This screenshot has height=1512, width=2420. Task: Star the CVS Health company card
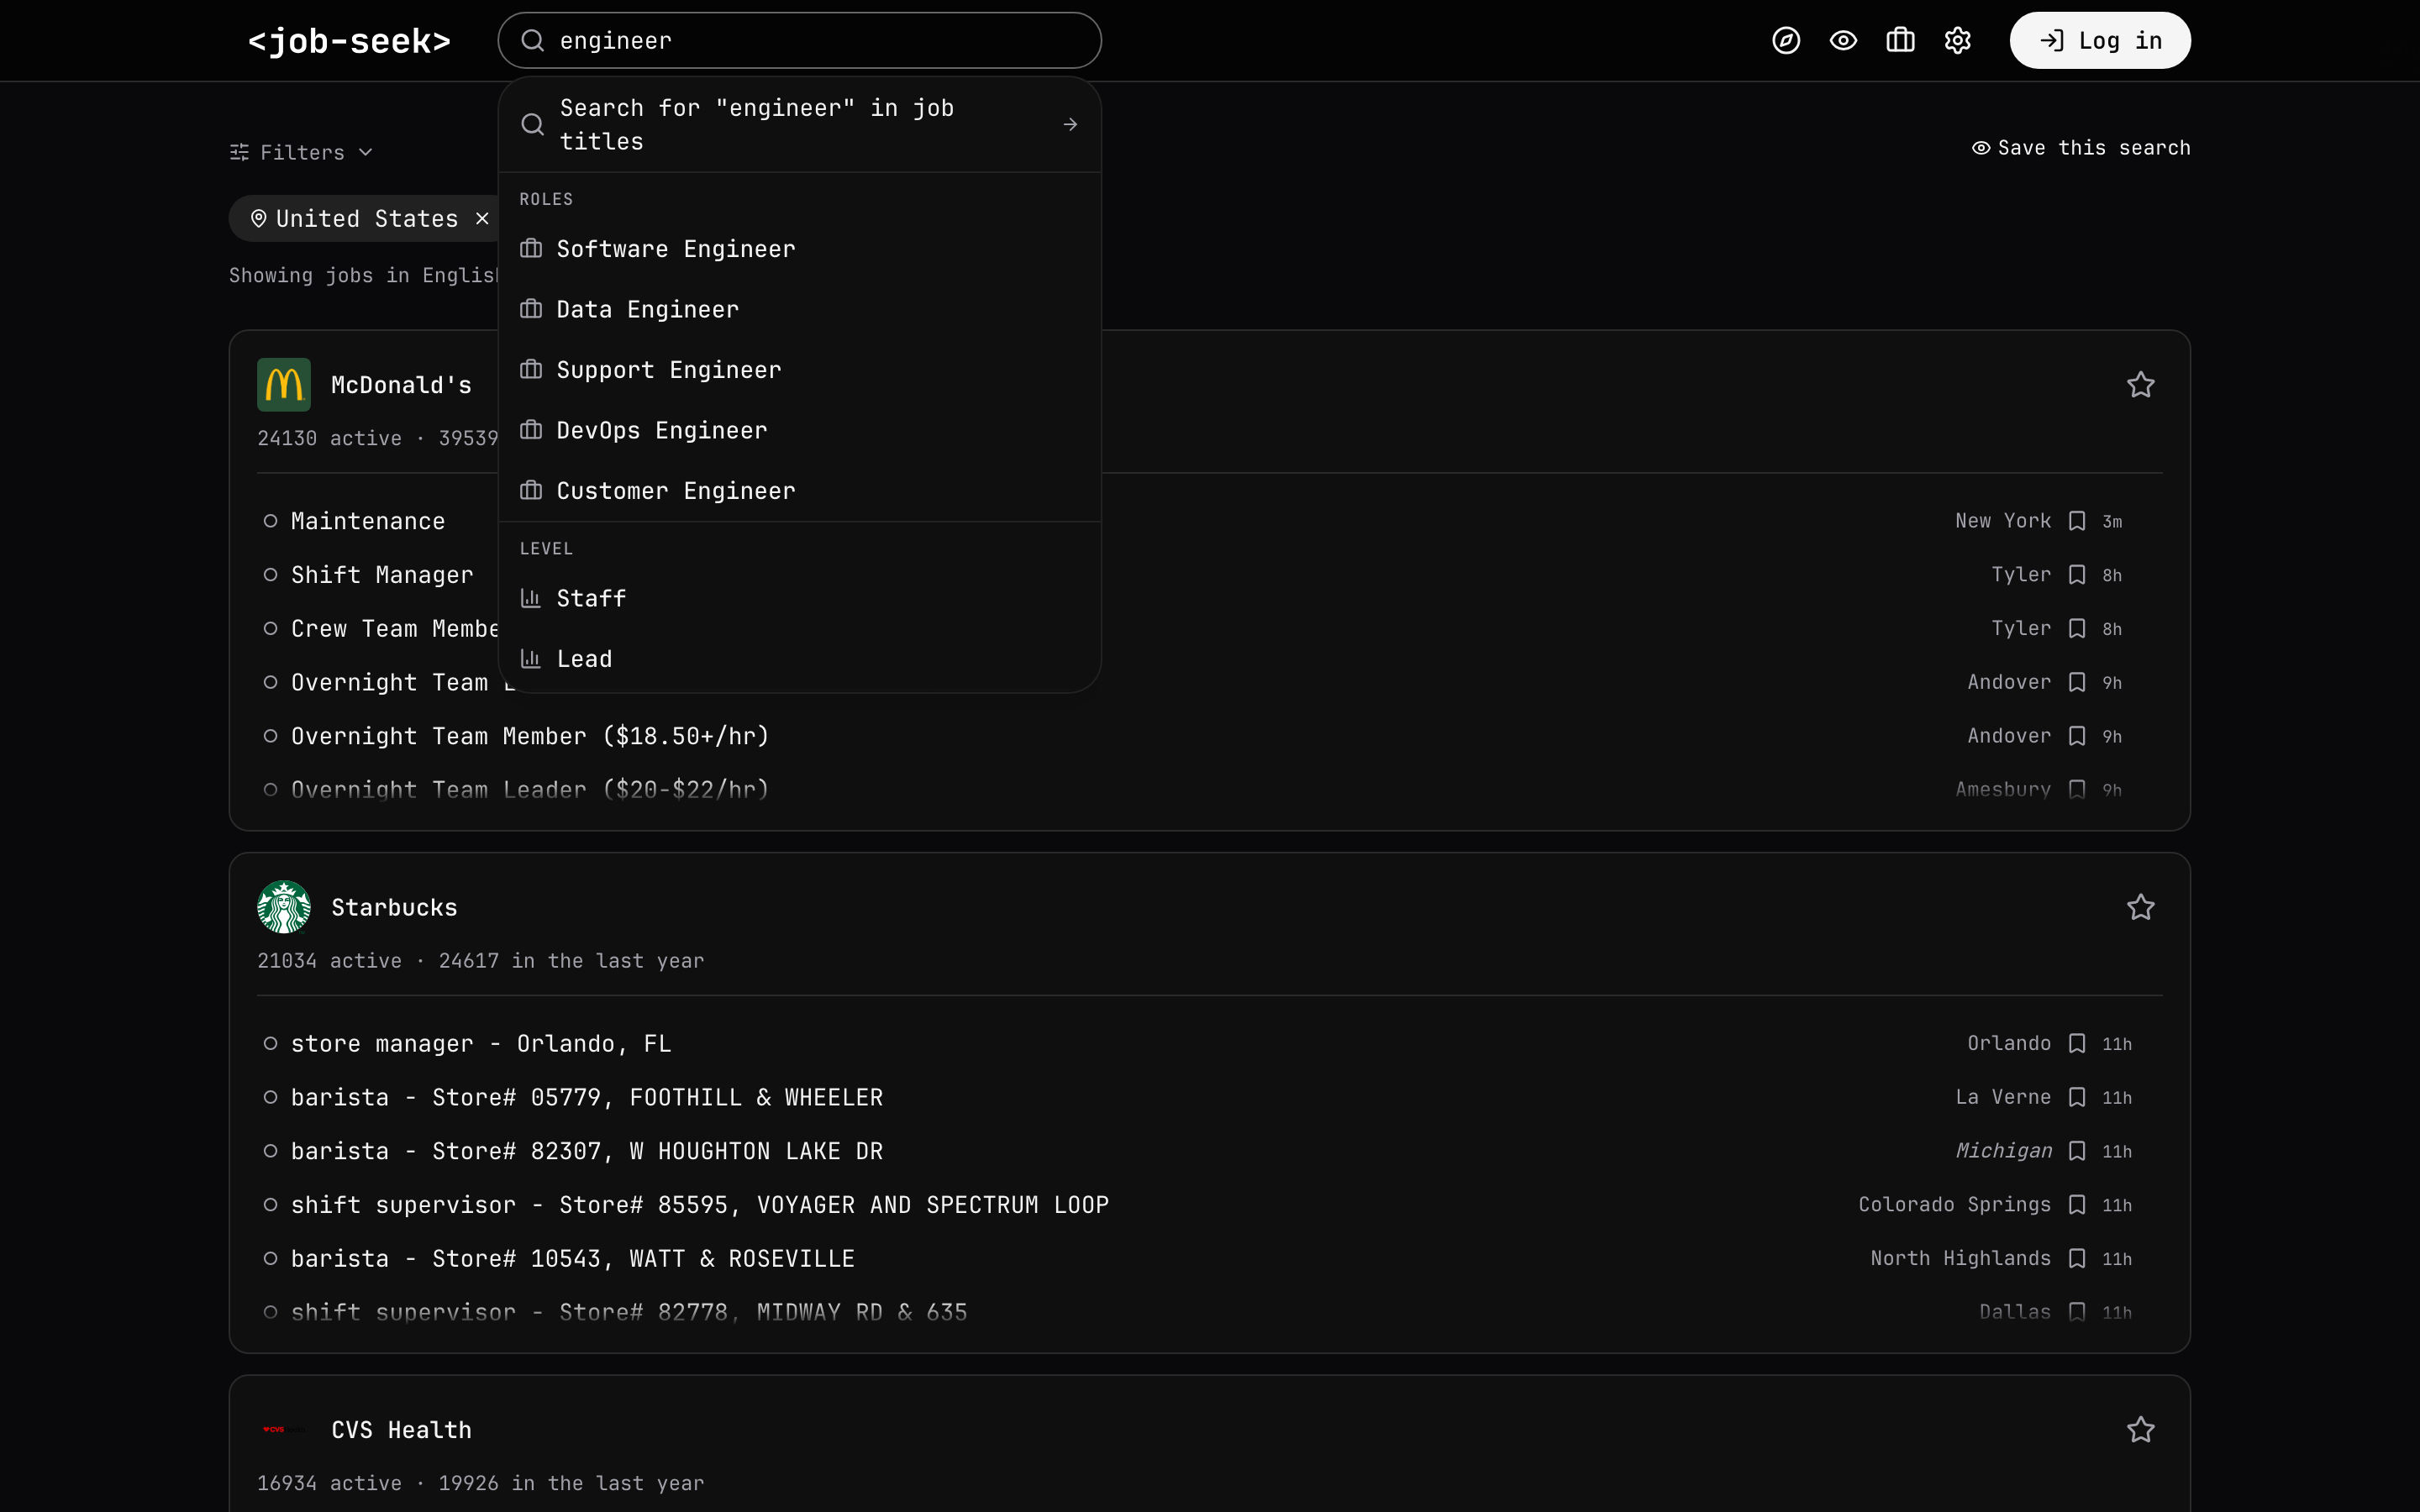2140,1430
